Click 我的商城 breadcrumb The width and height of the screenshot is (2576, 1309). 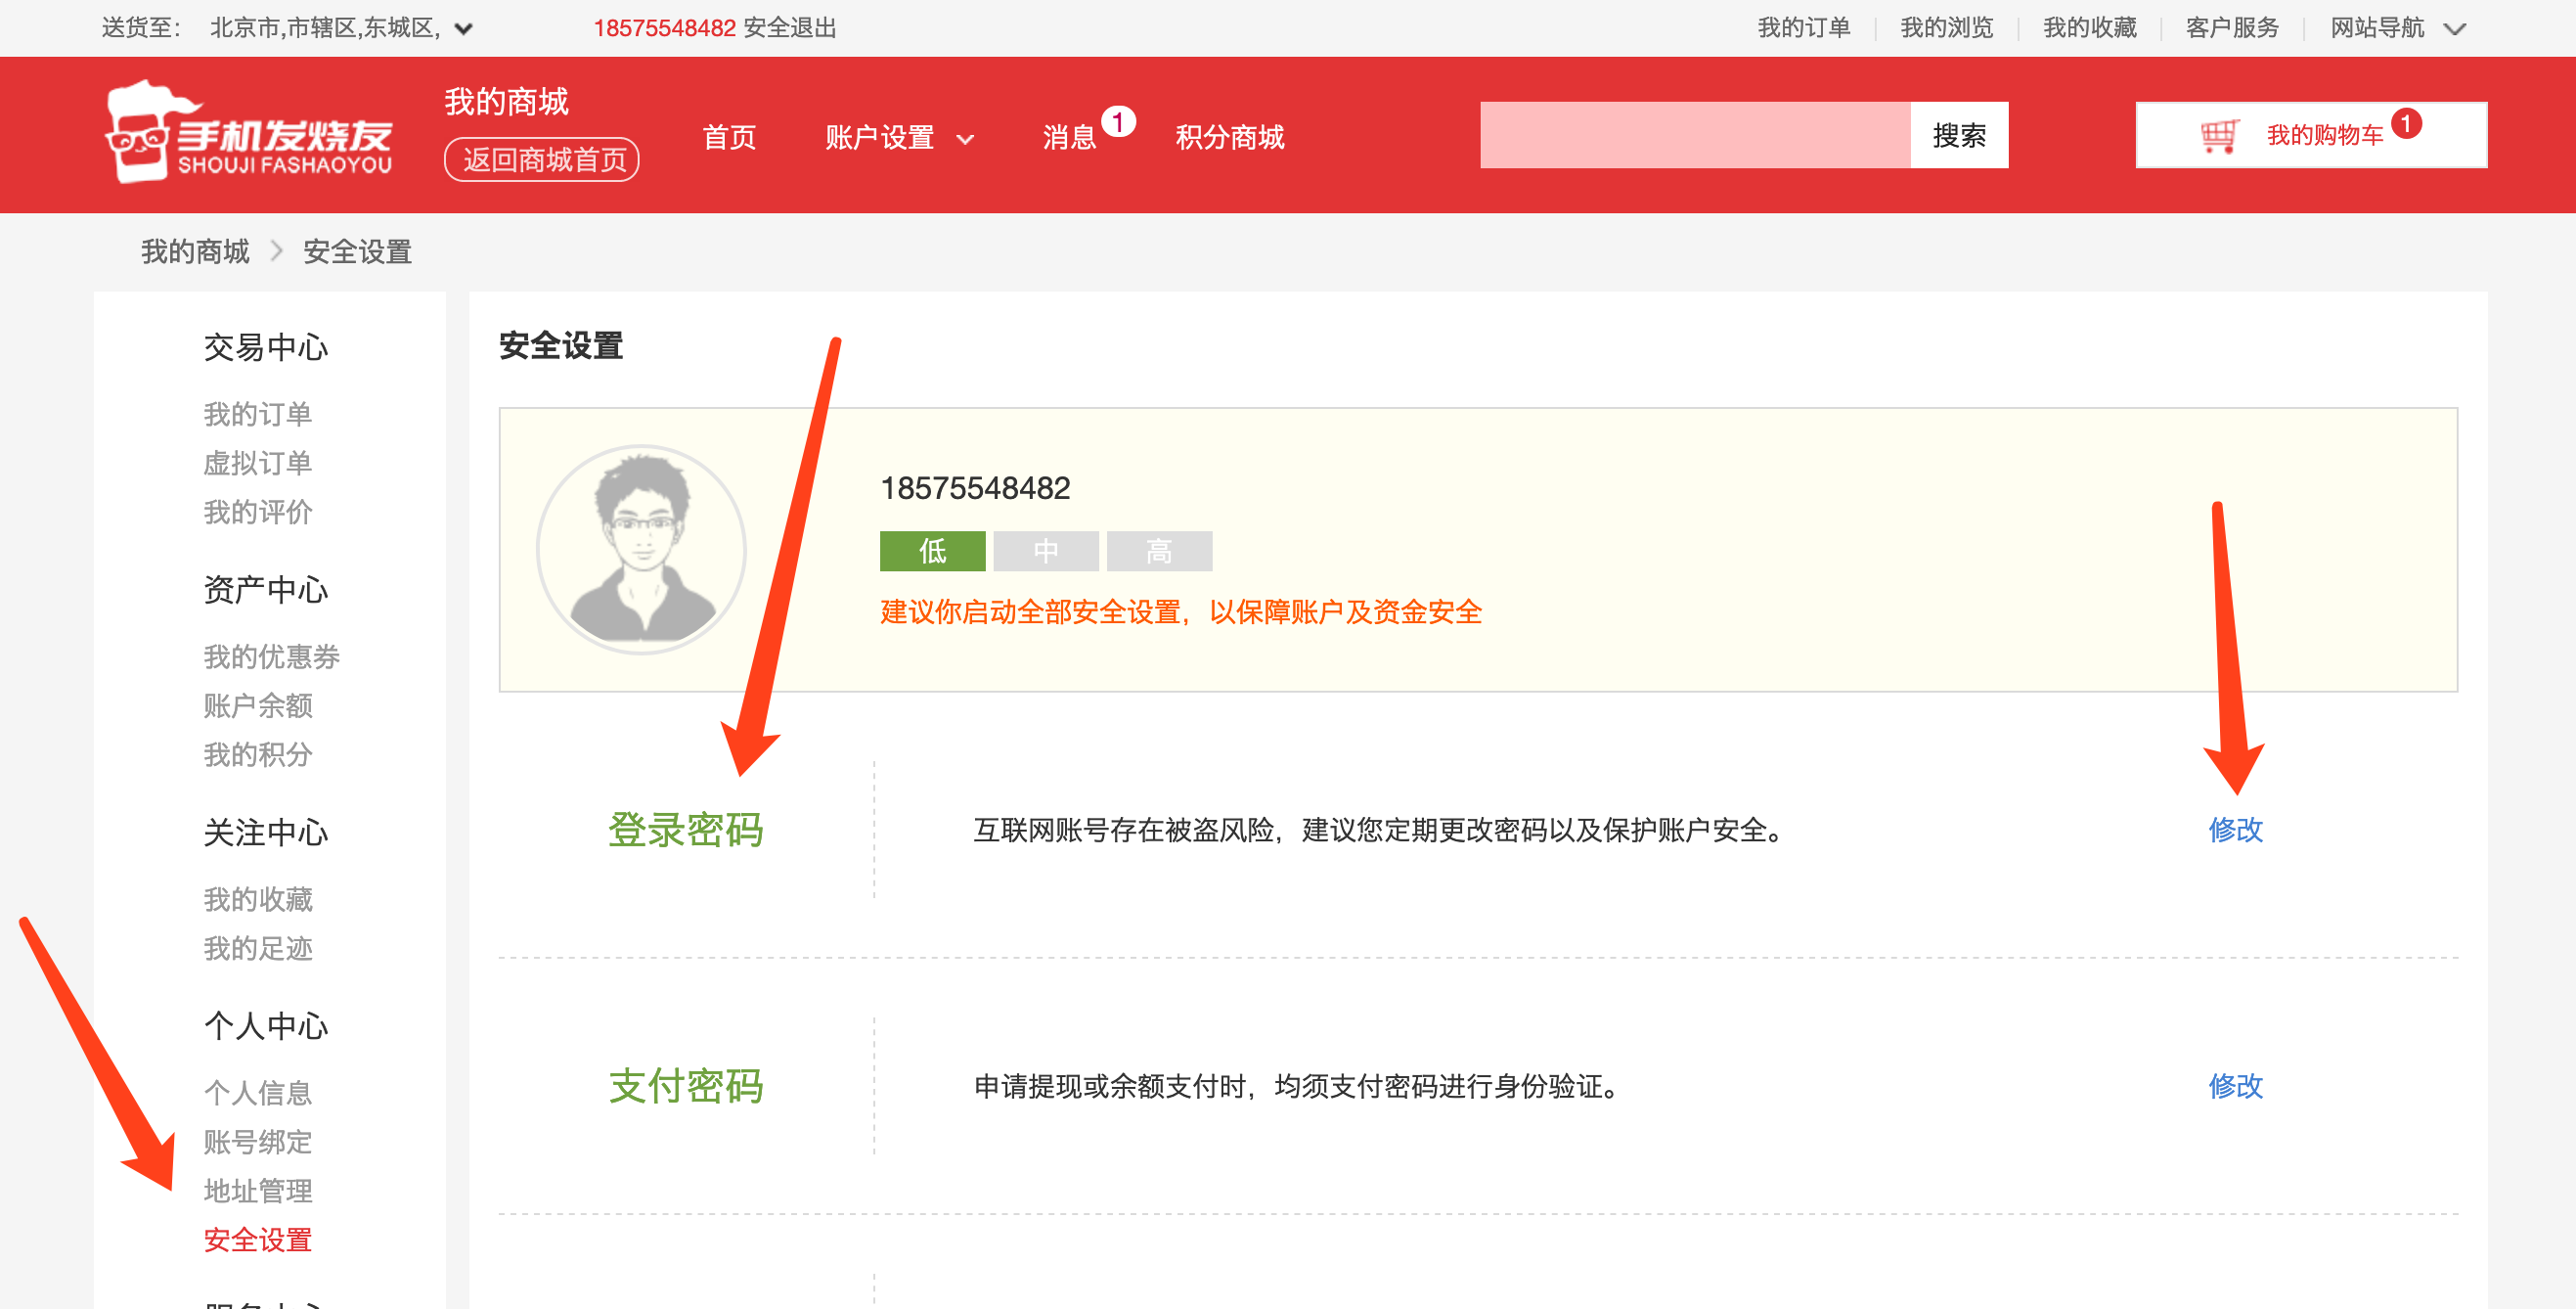[x=195, y=251]
